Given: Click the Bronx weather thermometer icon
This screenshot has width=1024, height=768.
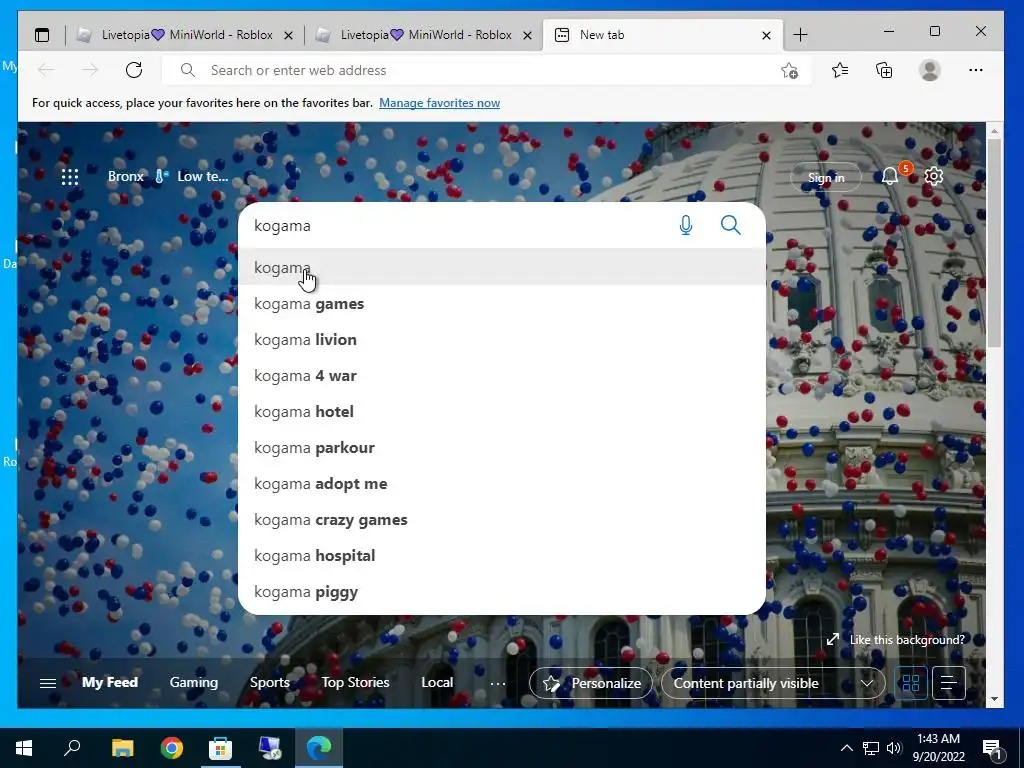Looking at the screenshot, I should pyautogui.click(x=161, y=176).
